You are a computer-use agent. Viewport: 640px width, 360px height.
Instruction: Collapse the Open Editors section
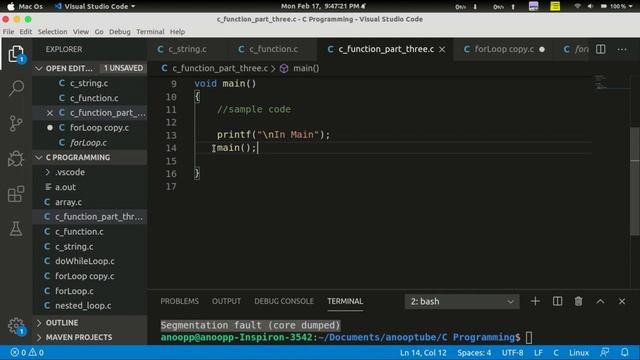pyautogui.click(x=39, y=68)
